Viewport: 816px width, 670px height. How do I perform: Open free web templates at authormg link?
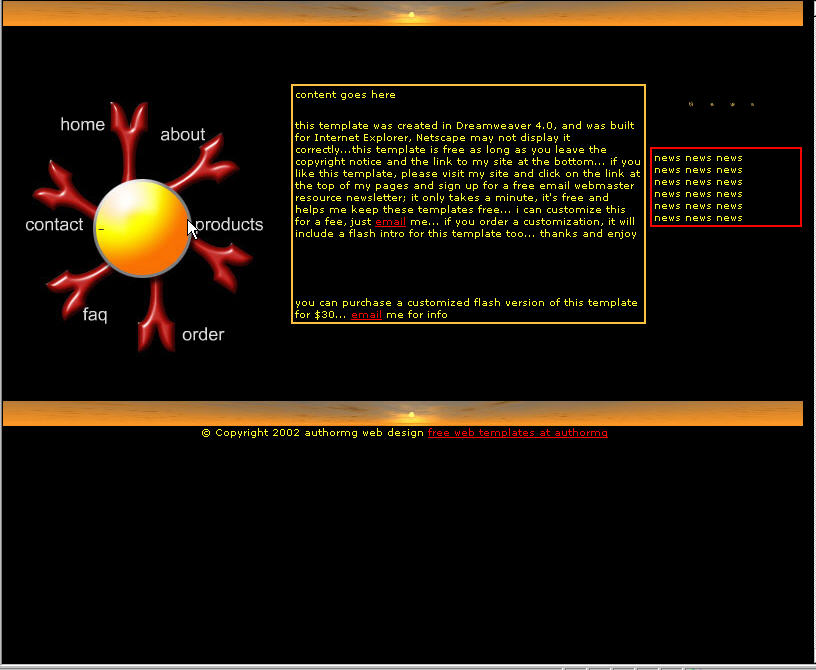(x=518, y=433)
